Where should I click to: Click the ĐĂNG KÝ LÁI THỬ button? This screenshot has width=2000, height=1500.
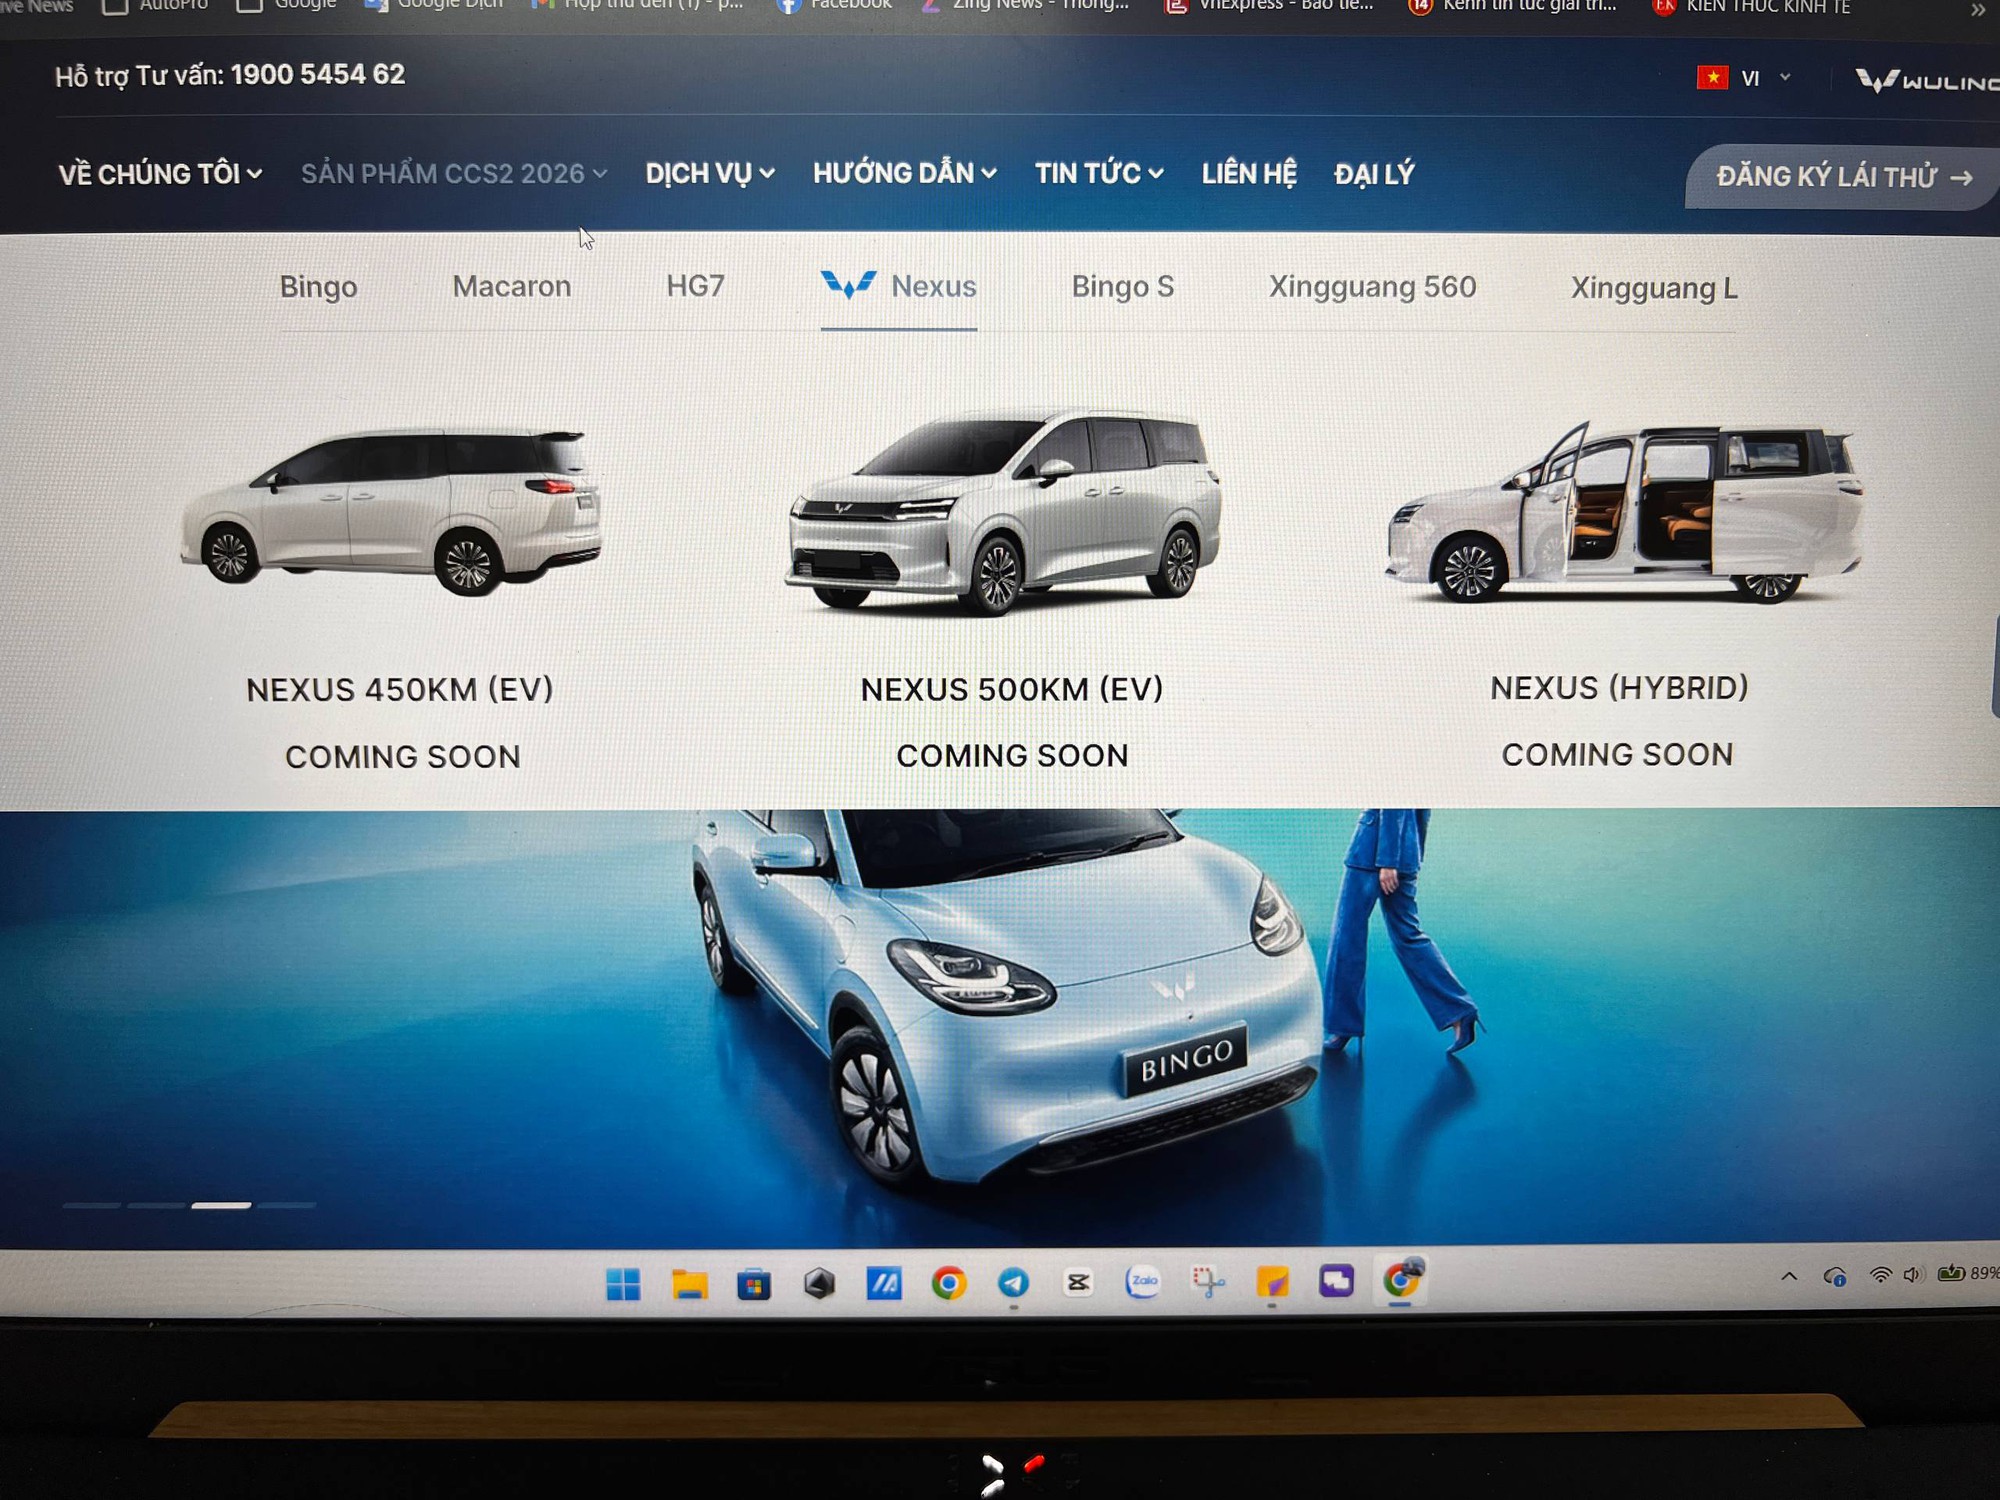point(1840,177)
